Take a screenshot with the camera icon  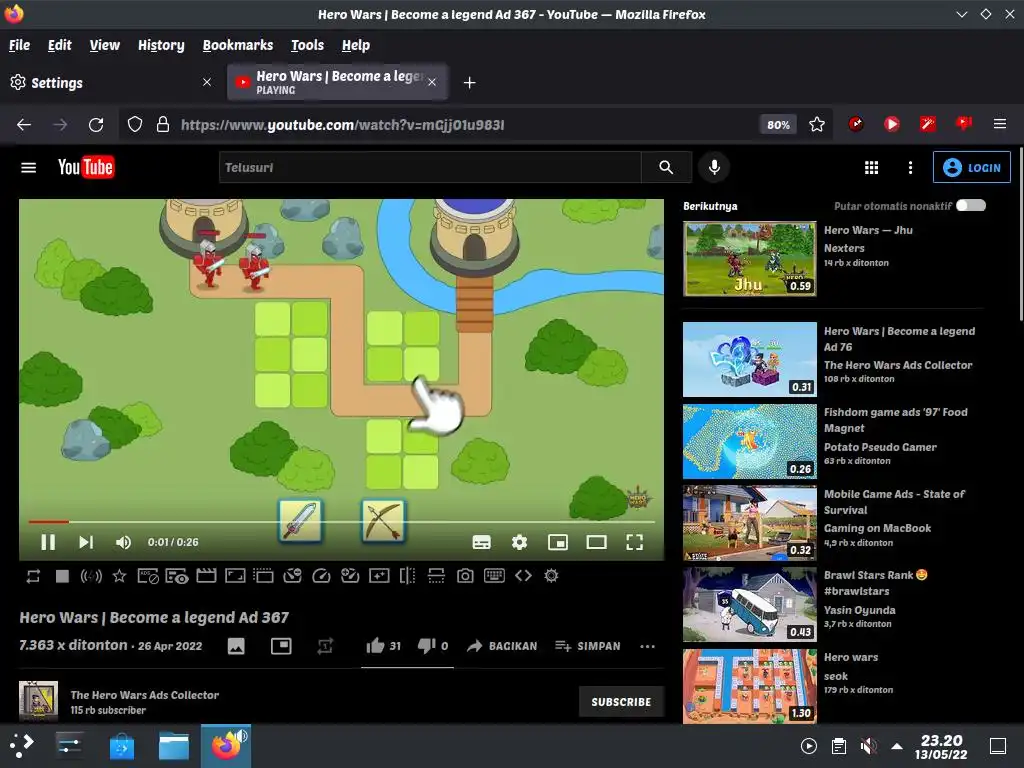click(x=465, y=576)
